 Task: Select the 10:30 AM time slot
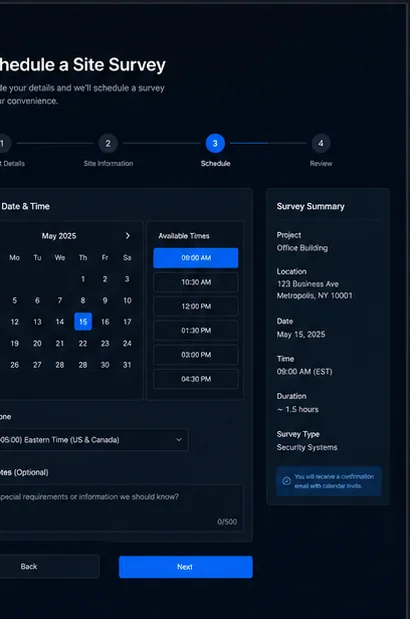pyautogui.click(x=196, y=282)
